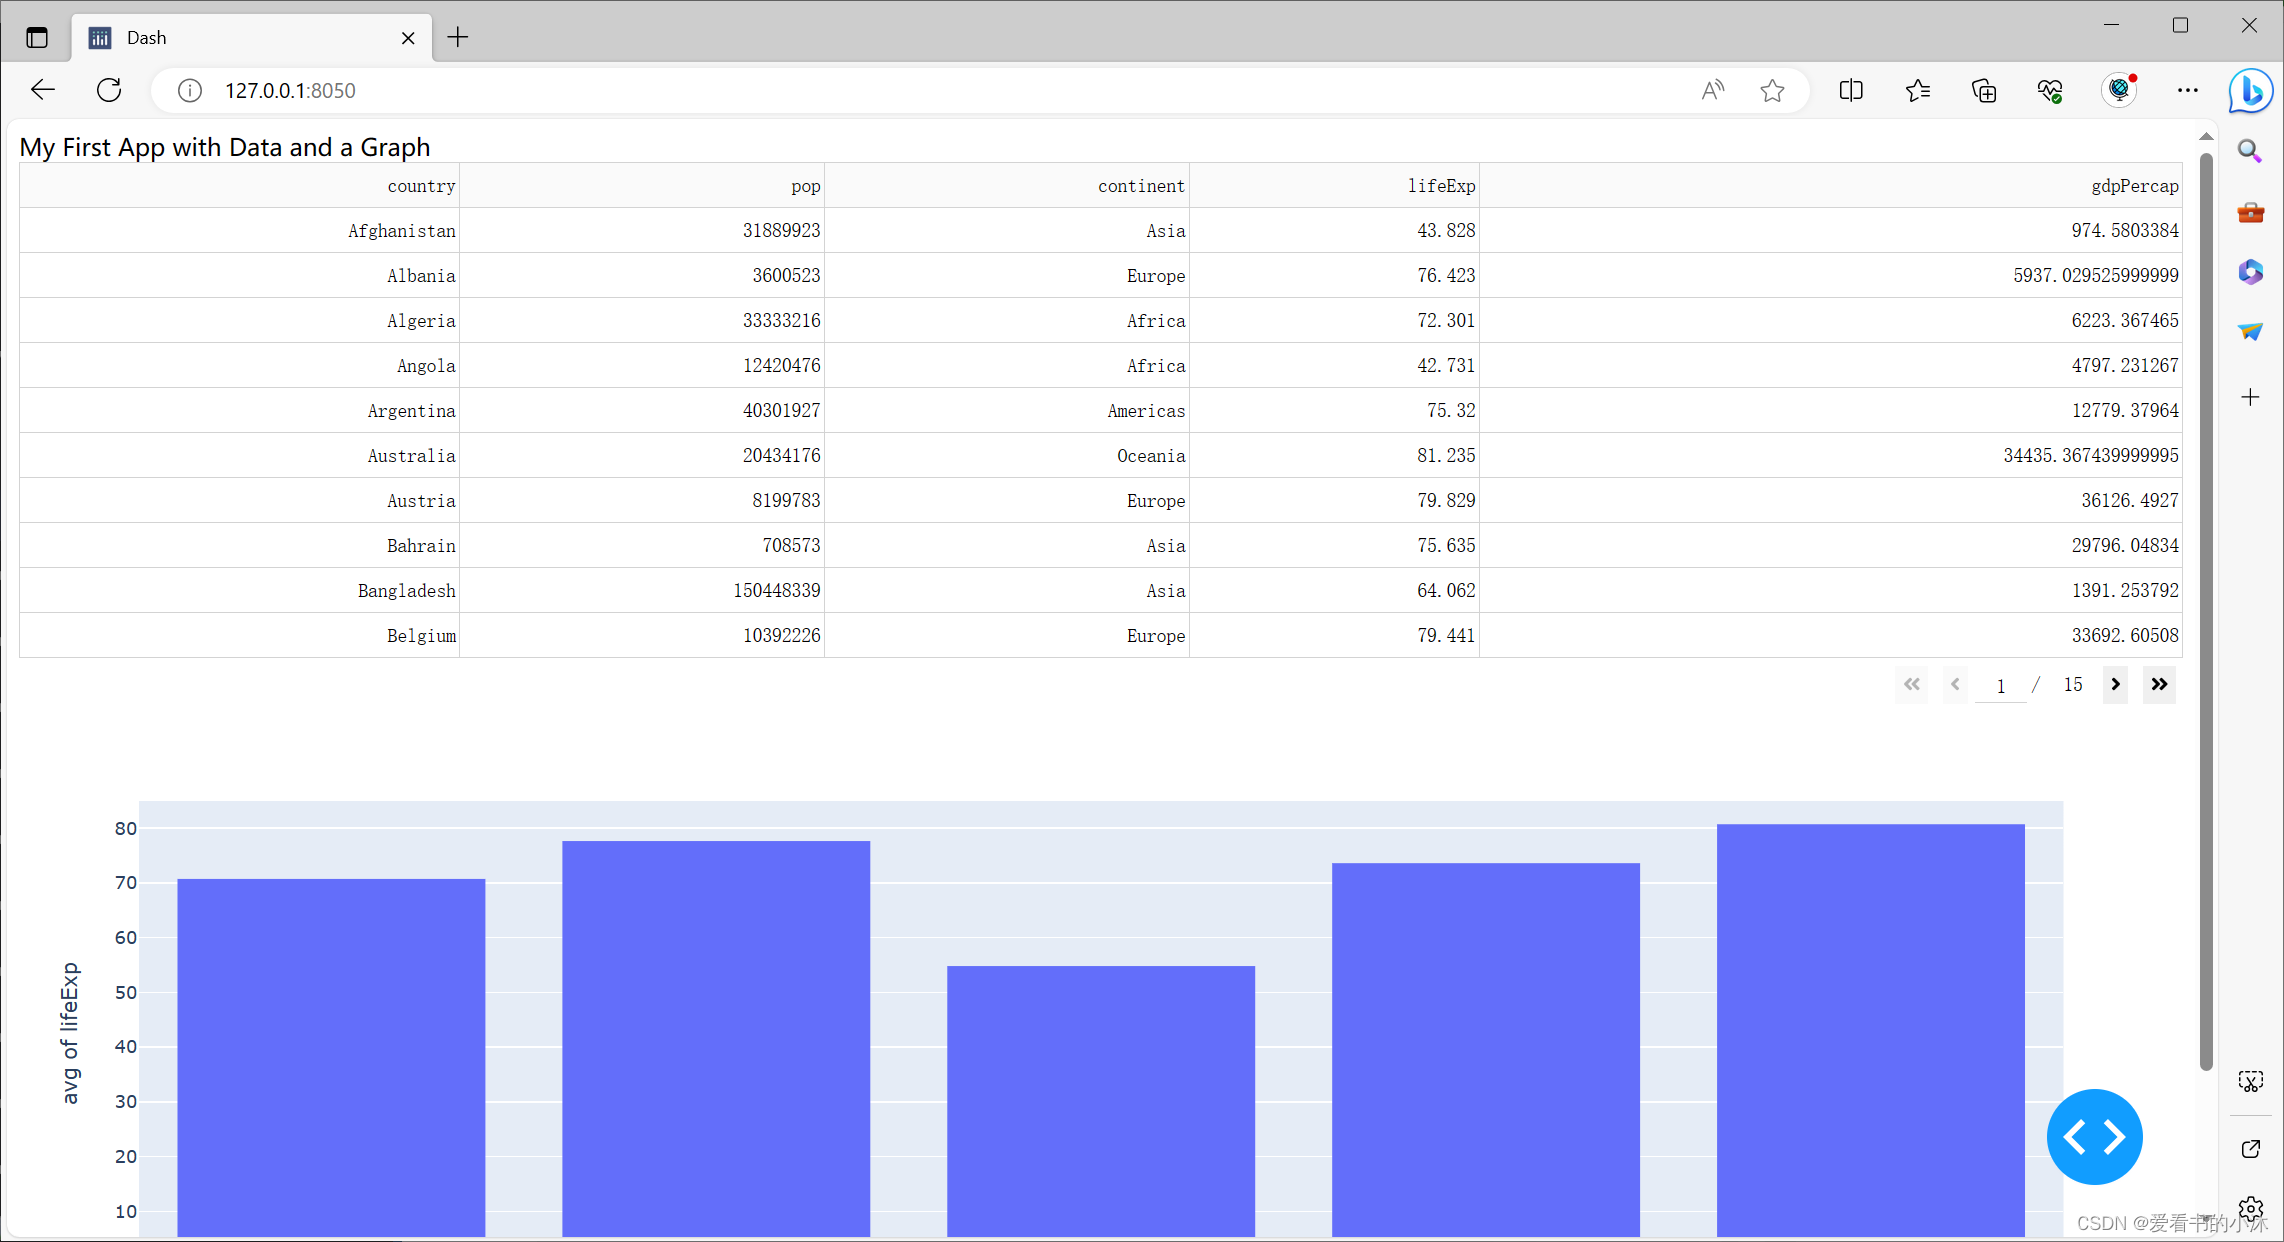Open the sidebar settings gear icon
Viewport: 2284px width, 1242px height.
tap(2250, 1208)
